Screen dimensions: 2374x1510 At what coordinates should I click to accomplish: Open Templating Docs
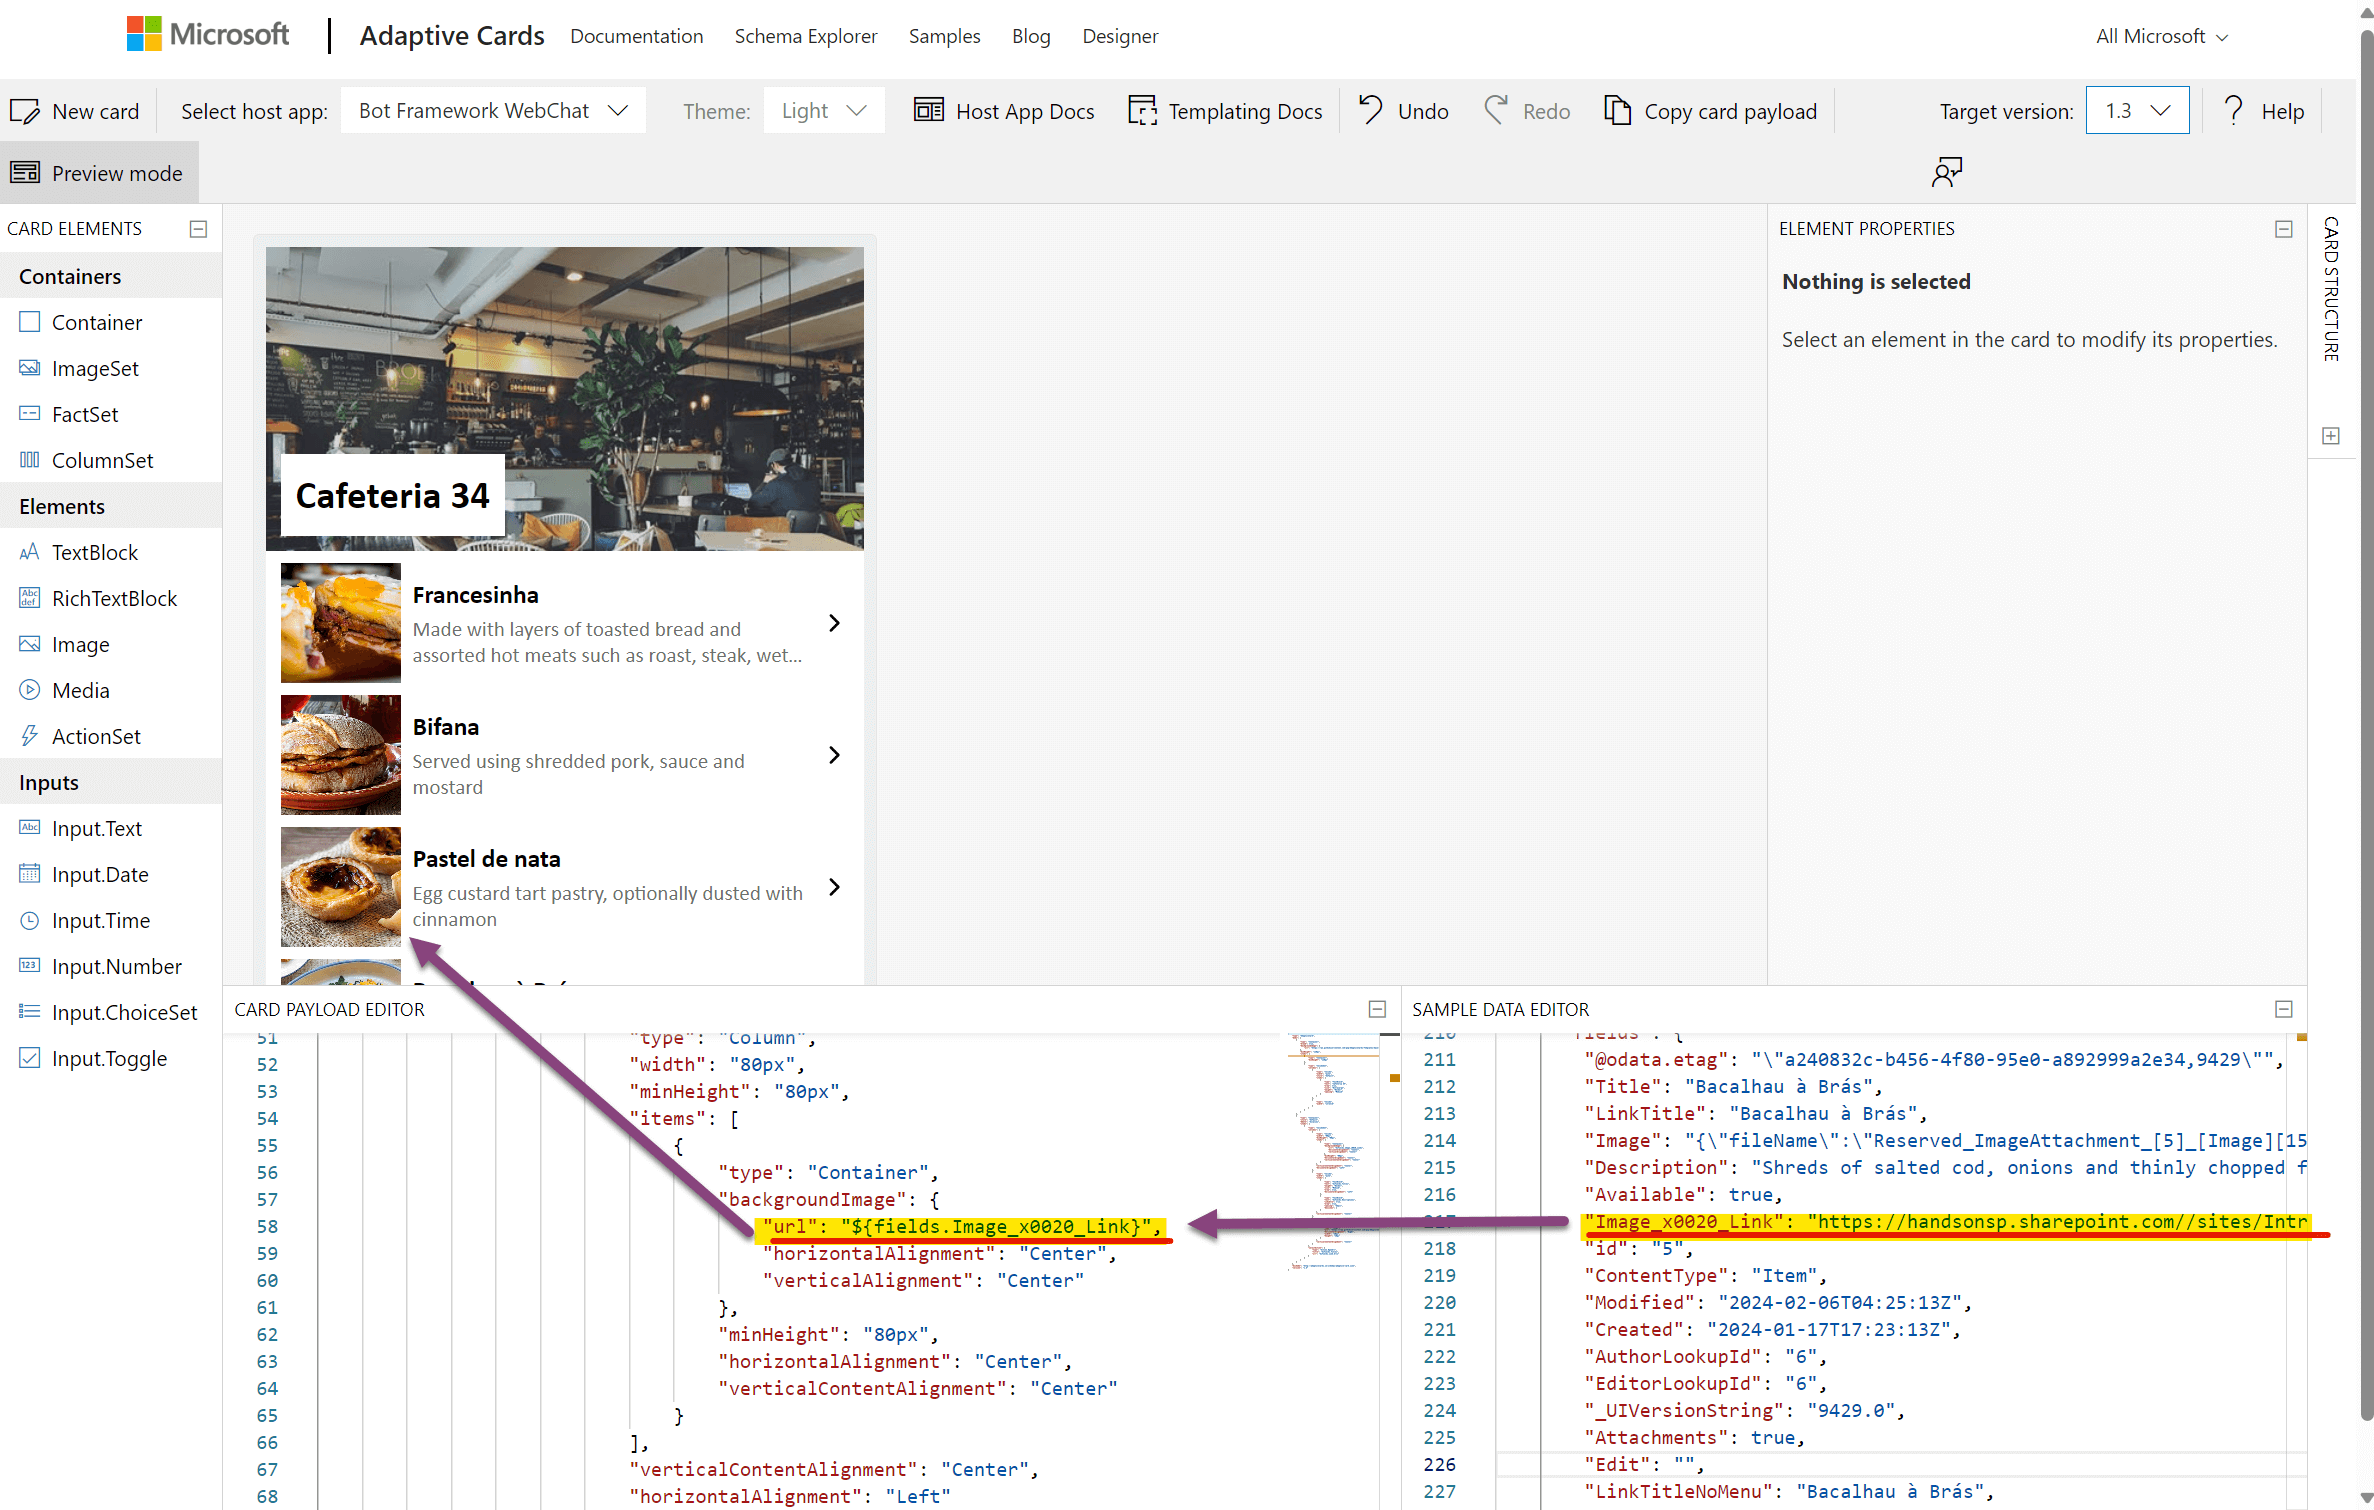(x=1225, y=111)
